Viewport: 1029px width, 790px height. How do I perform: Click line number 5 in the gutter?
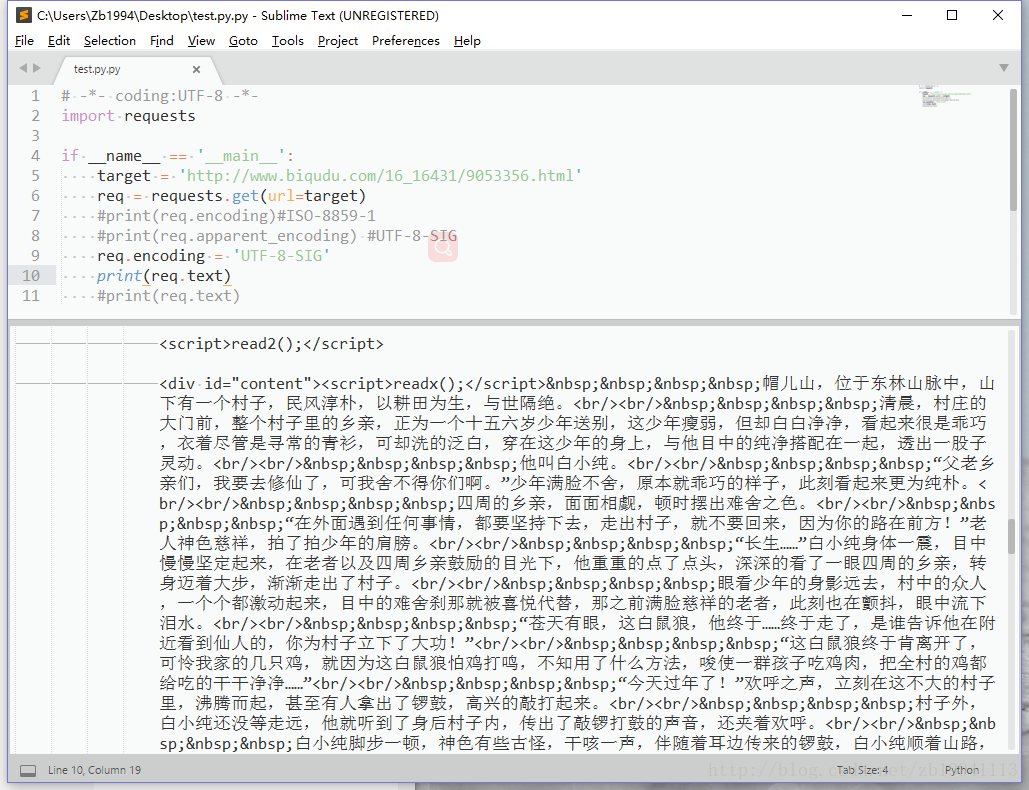[34, 175]
